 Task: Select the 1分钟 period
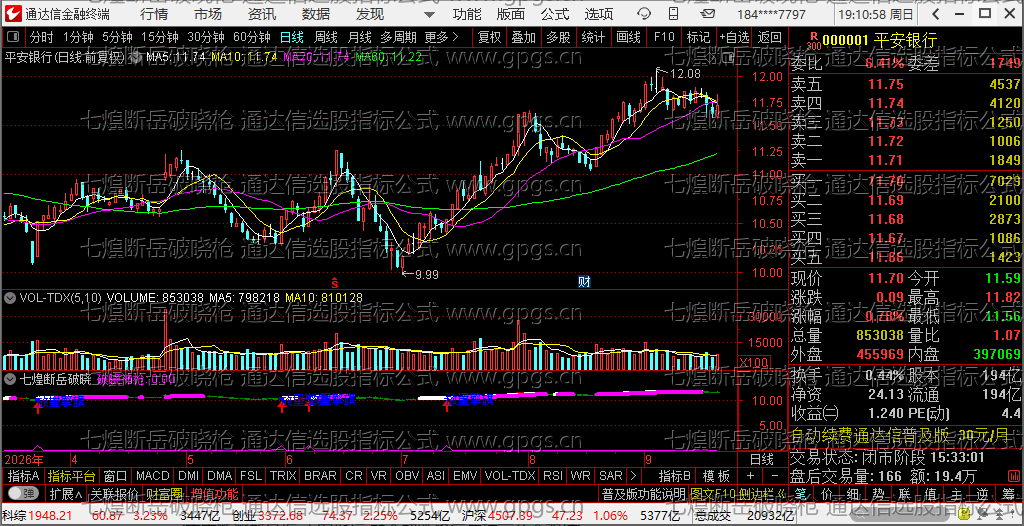(79, 37)
